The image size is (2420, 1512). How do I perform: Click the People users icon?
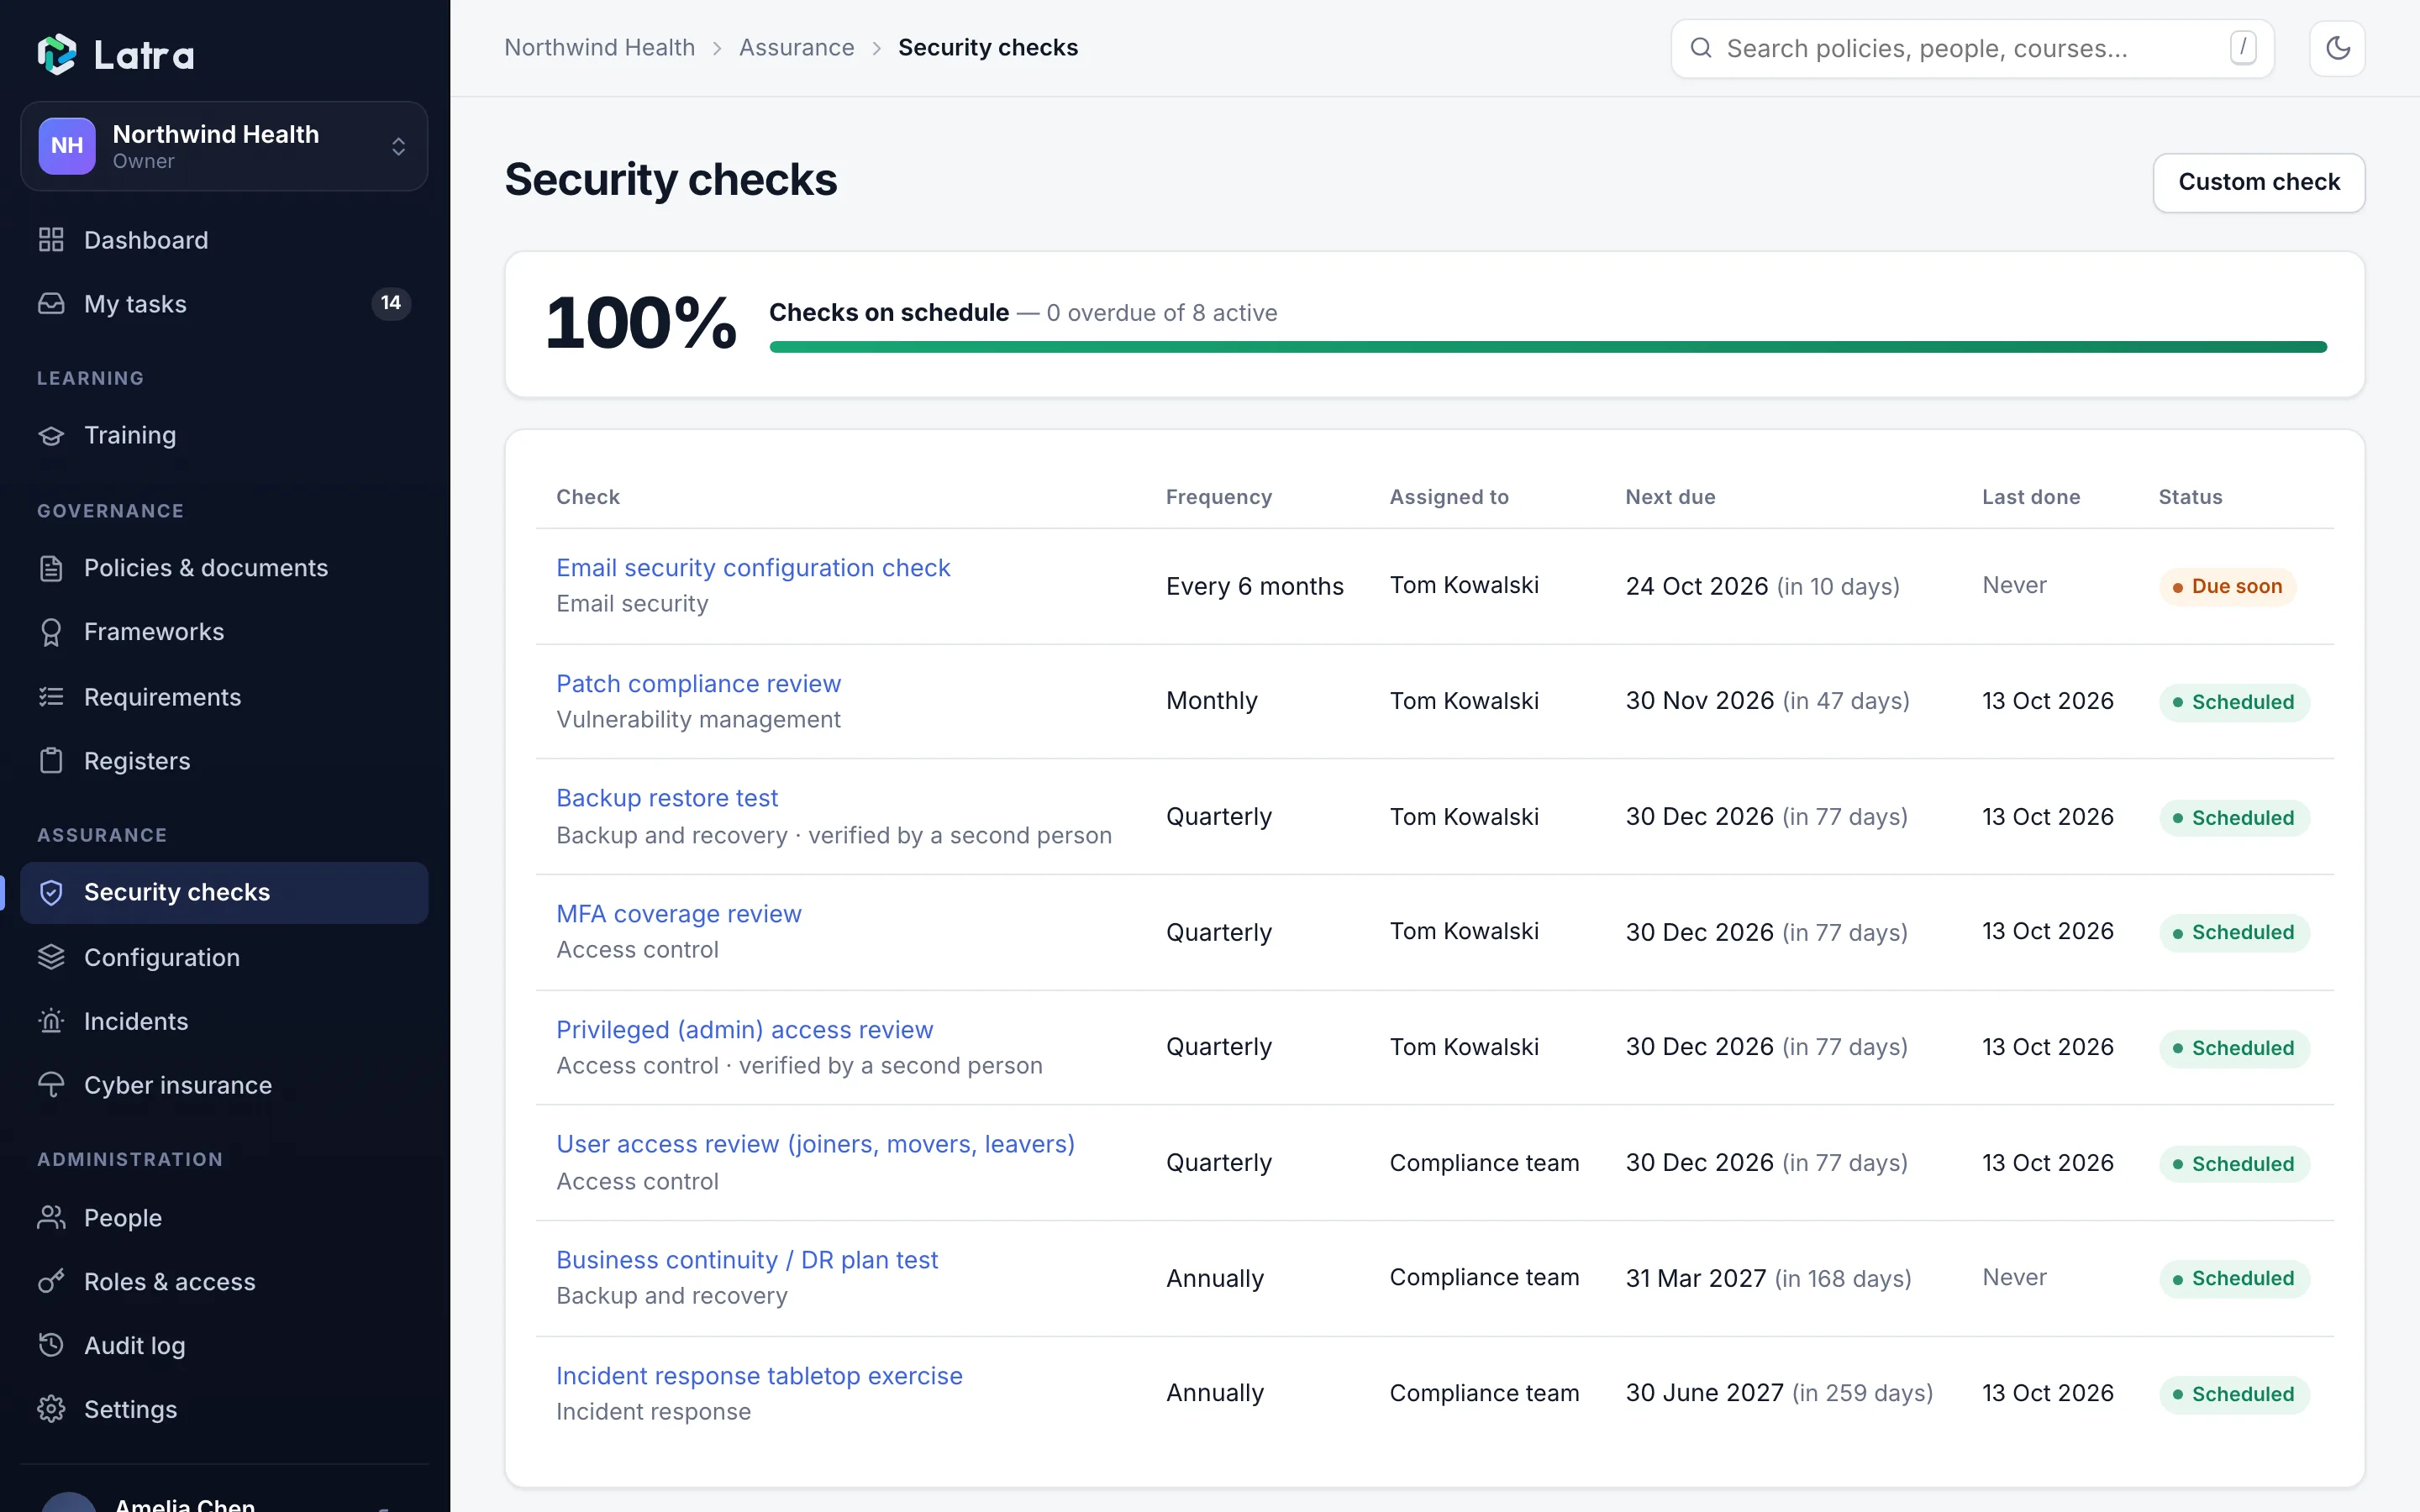tap(51, 1218)
